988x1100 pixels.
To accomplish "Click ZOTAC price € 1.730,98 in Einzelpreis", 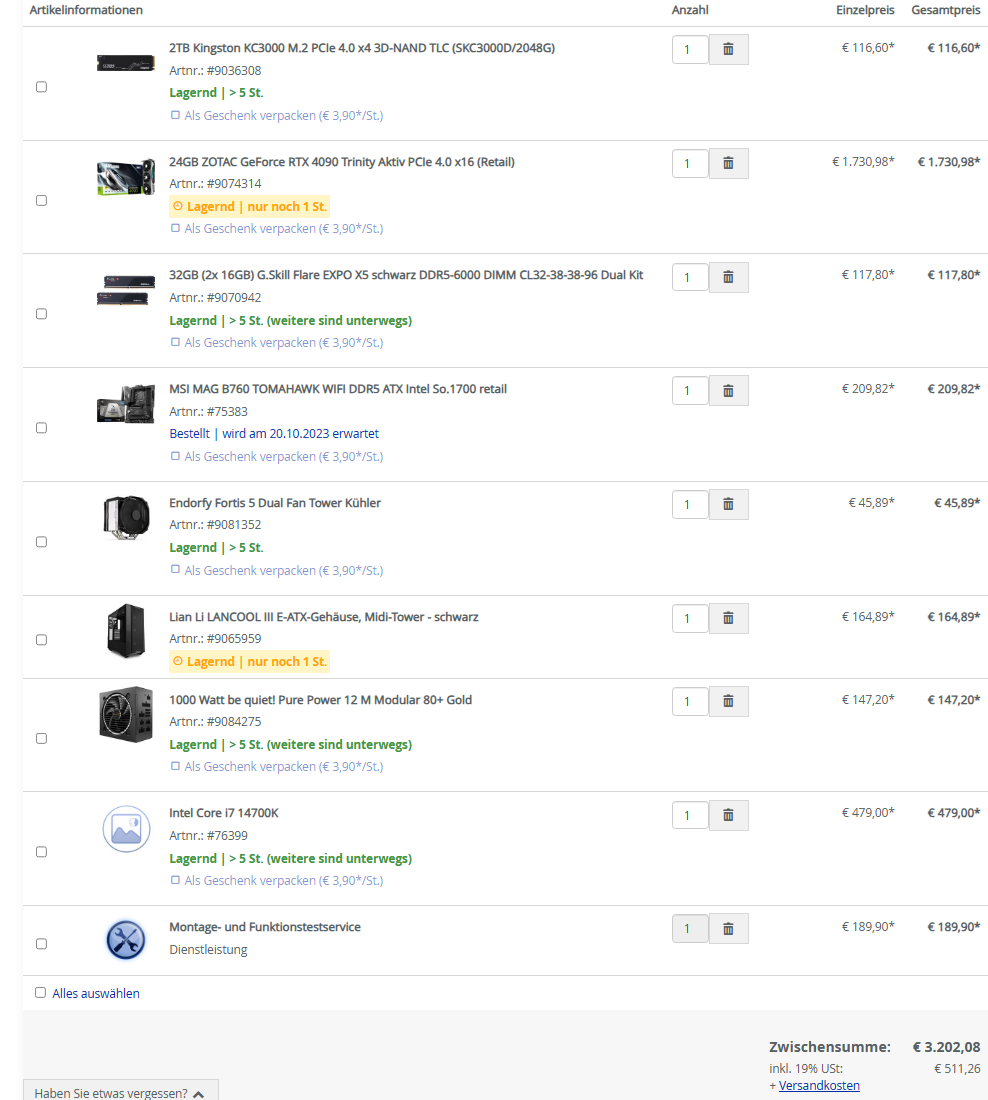I will 863,162.
